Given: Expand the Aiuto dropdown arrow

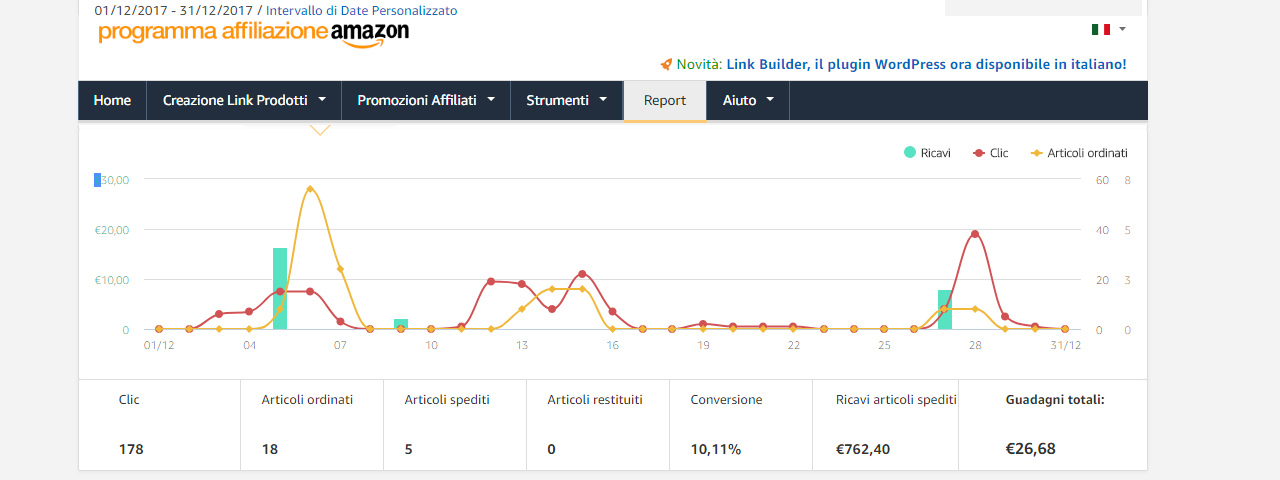Looking at the screenshot, I should pyautogui.click(x=770, y=100).
